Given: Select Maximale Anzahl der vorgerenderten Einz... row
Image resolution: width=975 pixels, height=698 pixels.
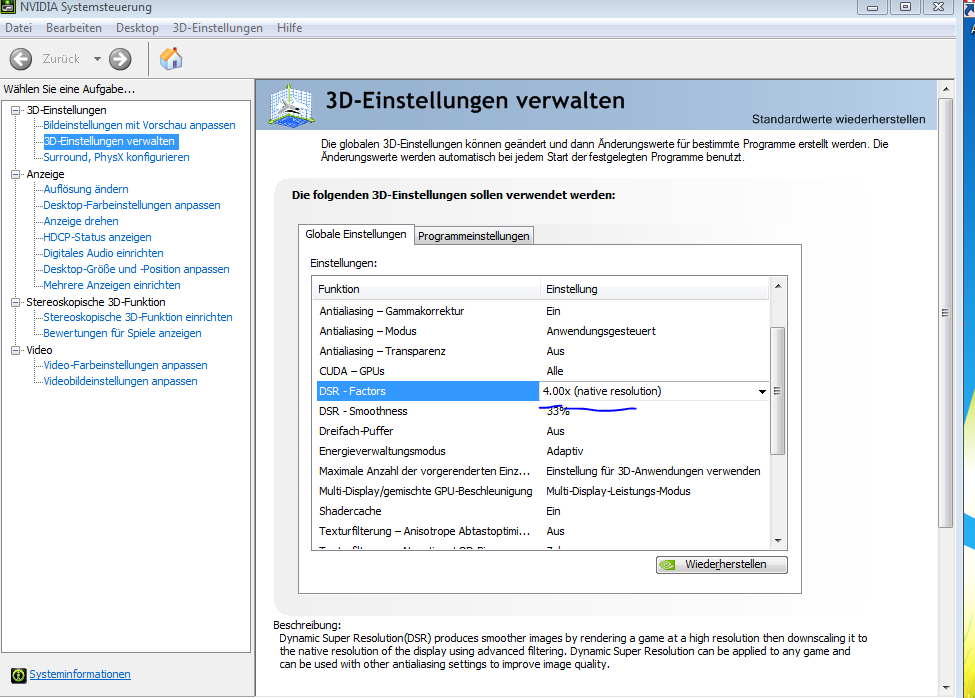Looking at the screenshot, I should tap(542, 471).
